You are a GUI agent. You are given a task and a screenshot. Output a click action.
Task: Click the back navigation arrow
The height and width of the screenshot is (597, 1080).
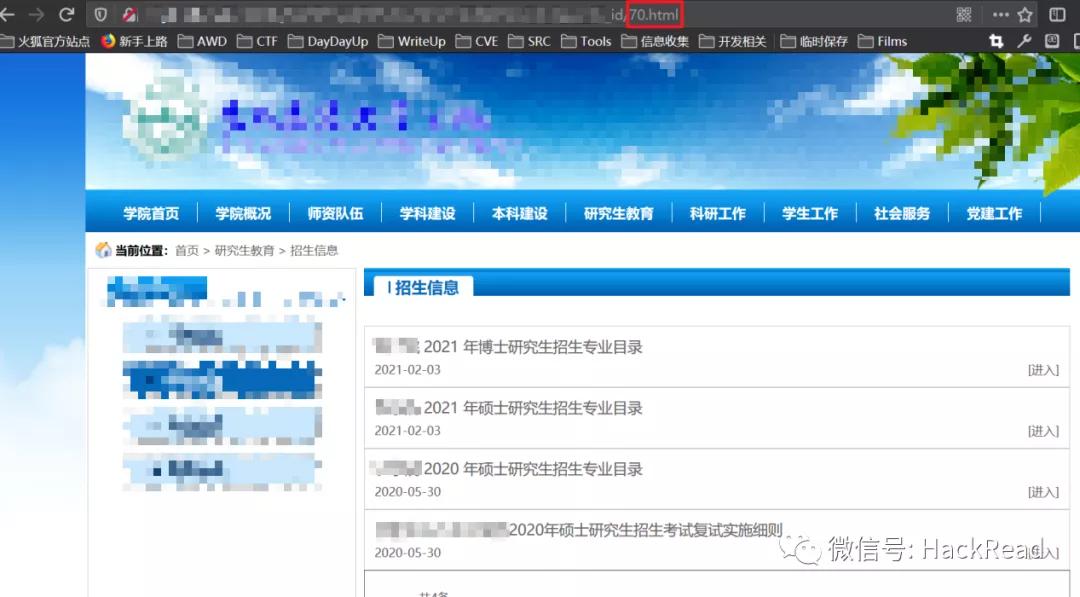click(x=7, y=14)
